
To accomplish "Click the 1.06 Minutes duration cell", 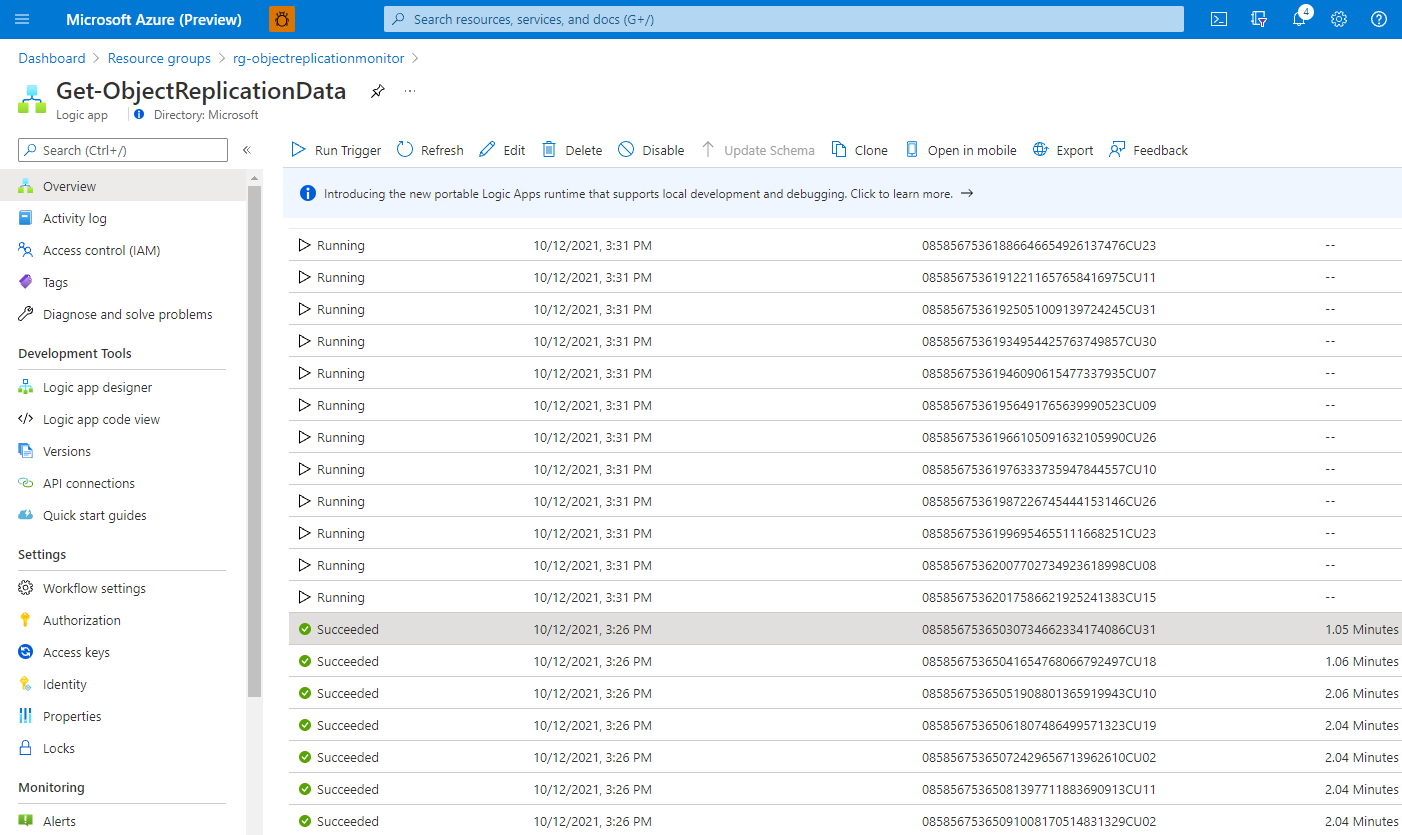I will (x=1361, y=661).
